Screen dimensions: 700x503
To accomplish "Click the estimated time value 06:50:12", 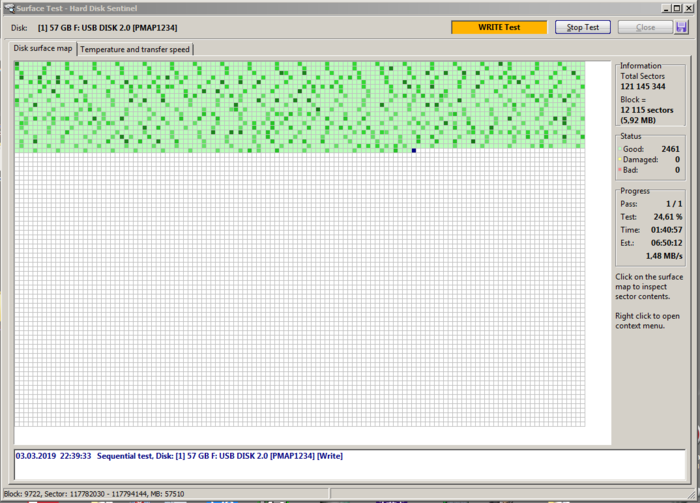I will 667,243.
